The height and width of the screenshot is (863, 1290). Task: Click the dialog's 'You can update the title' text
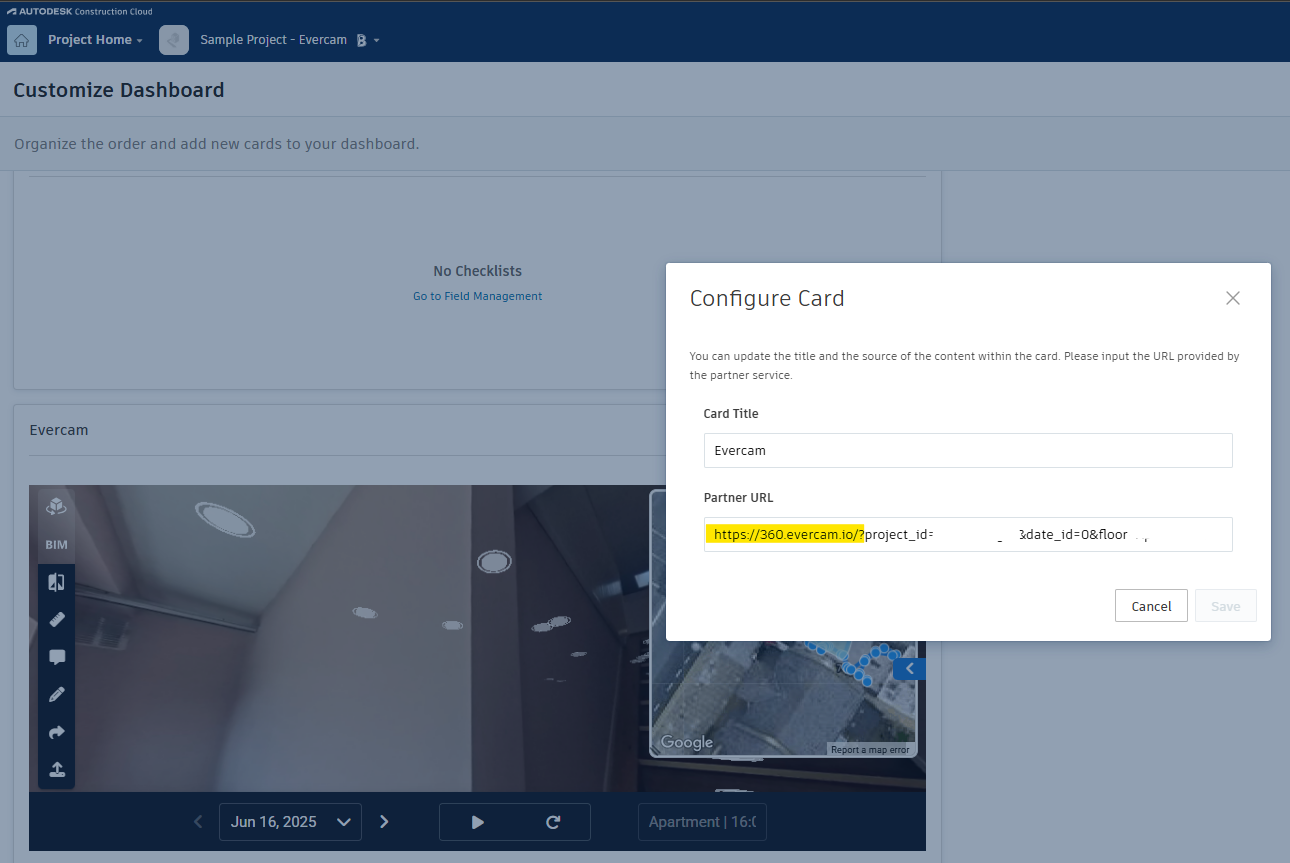pyautogui.click(x=965, y=366)
